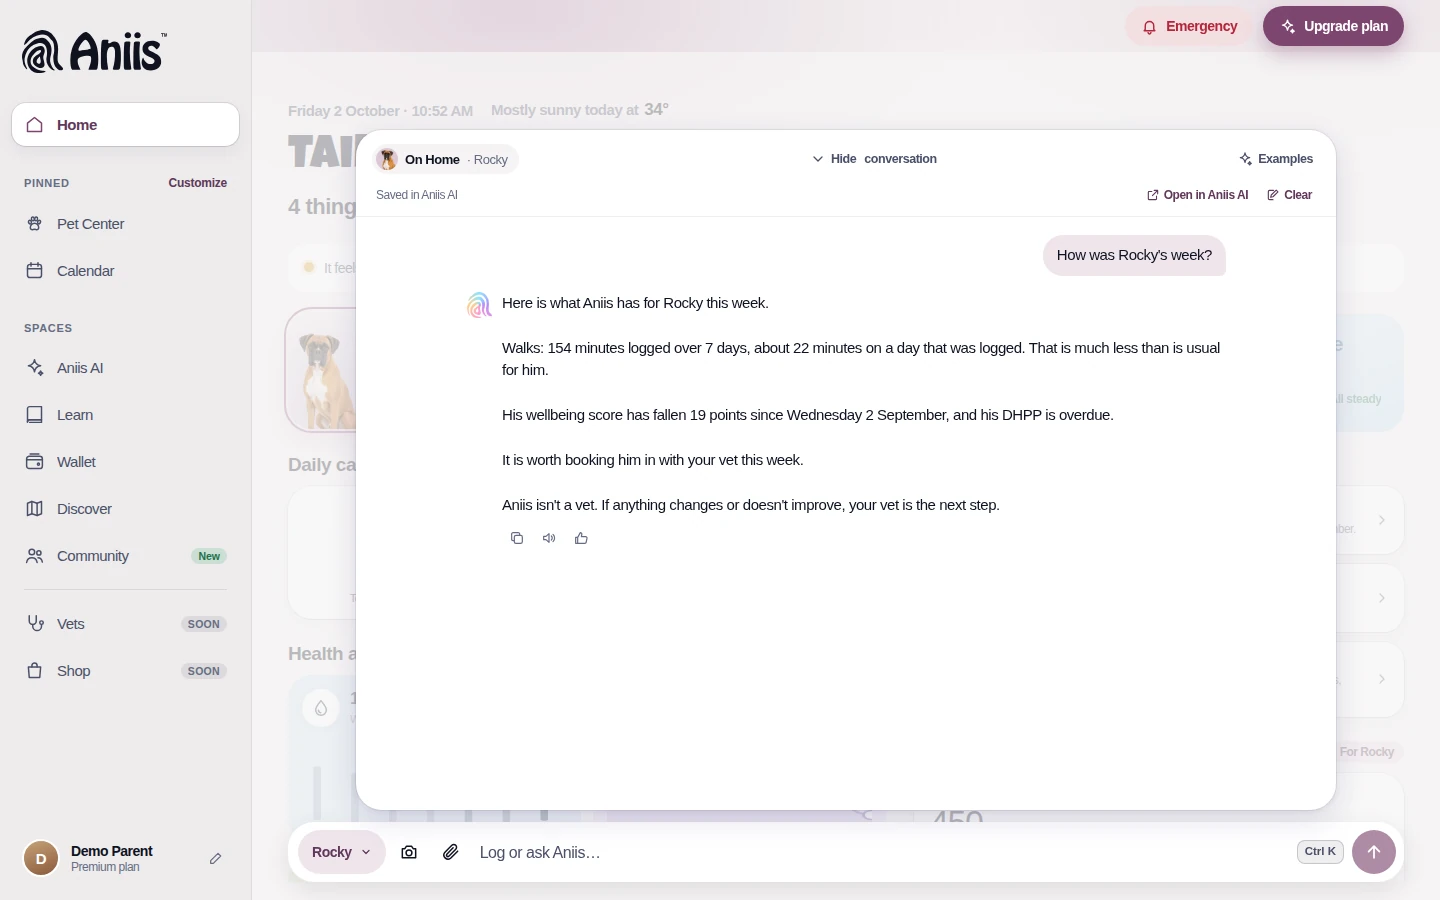Collapse with Hide conversation

tap(874, 159)
